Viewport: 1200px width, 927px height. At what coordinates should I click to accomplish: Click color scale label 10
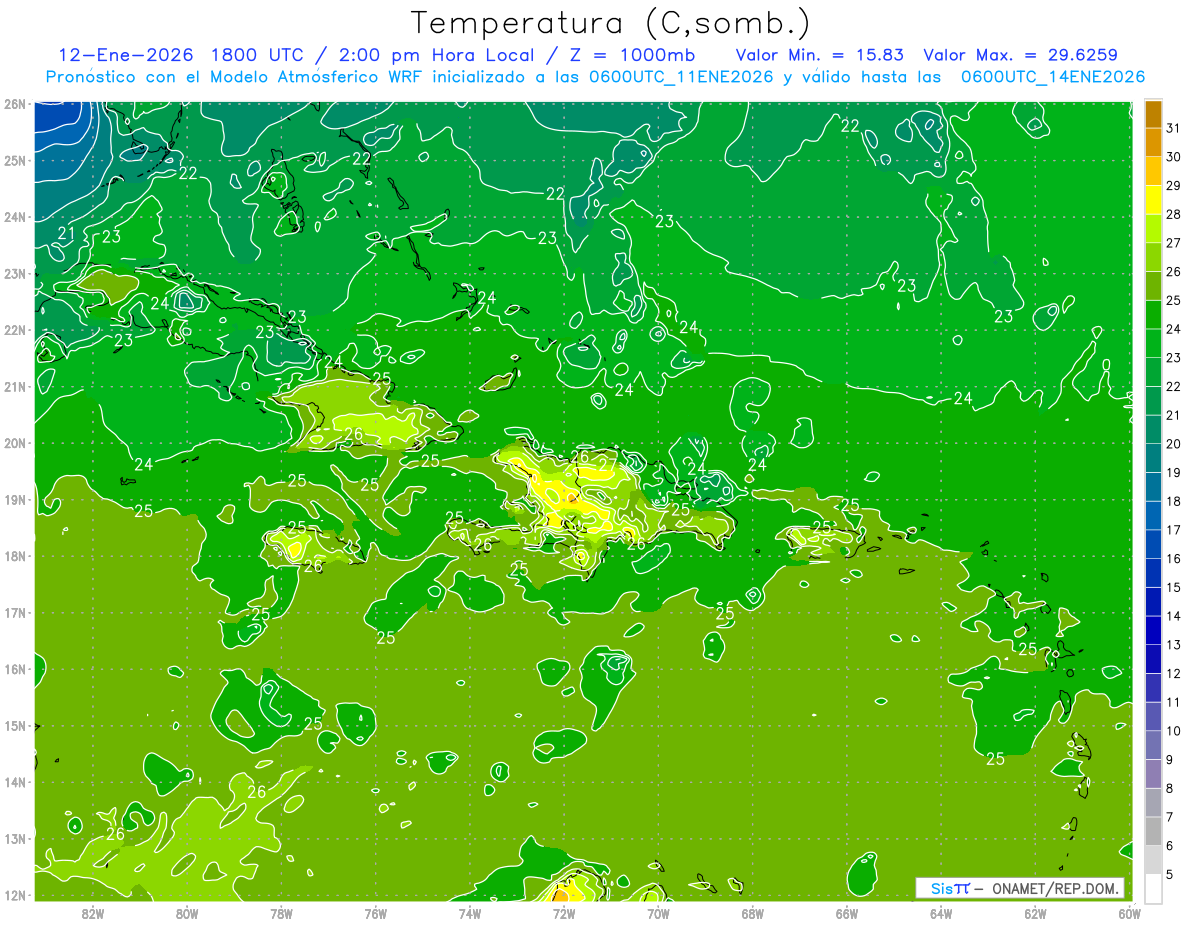click(1173, 731)
